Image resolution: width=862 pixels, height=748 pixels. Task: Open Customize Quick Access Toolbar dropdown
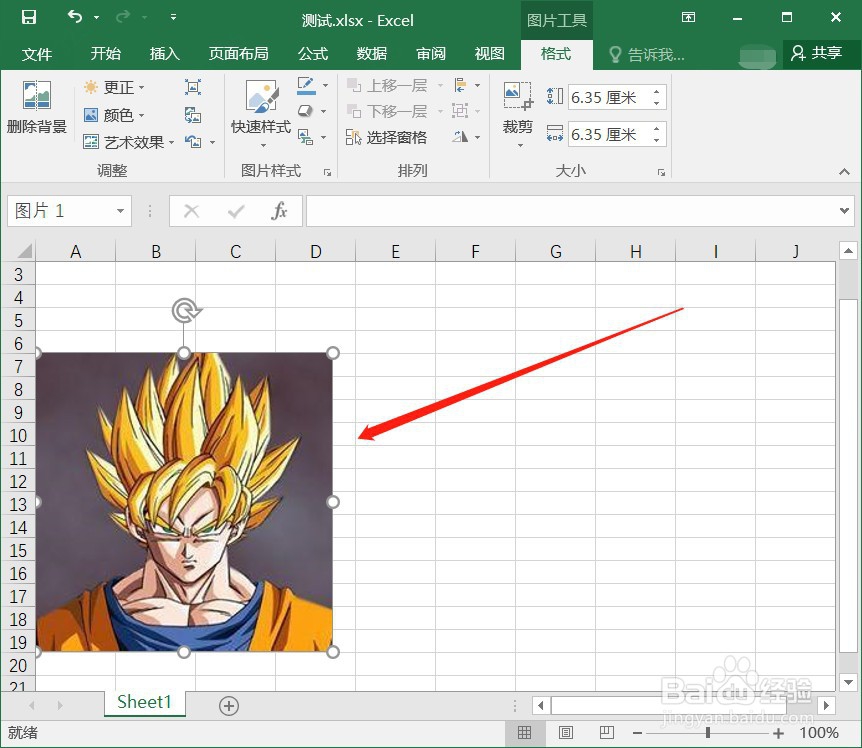[x=173, y=17]
